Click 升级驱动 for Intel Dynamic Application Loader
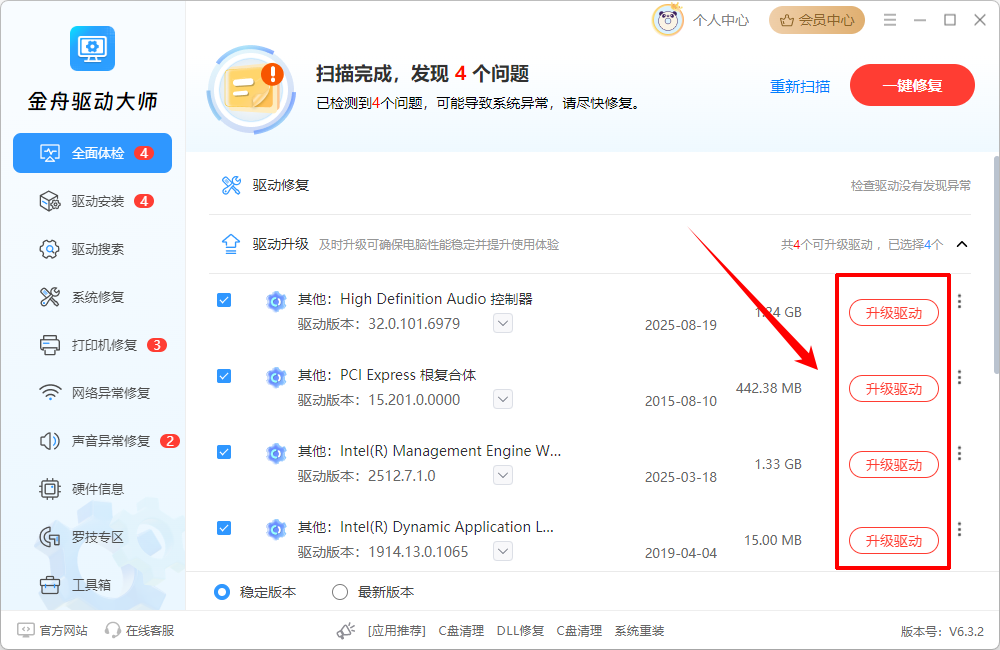 tap(893, 540)
